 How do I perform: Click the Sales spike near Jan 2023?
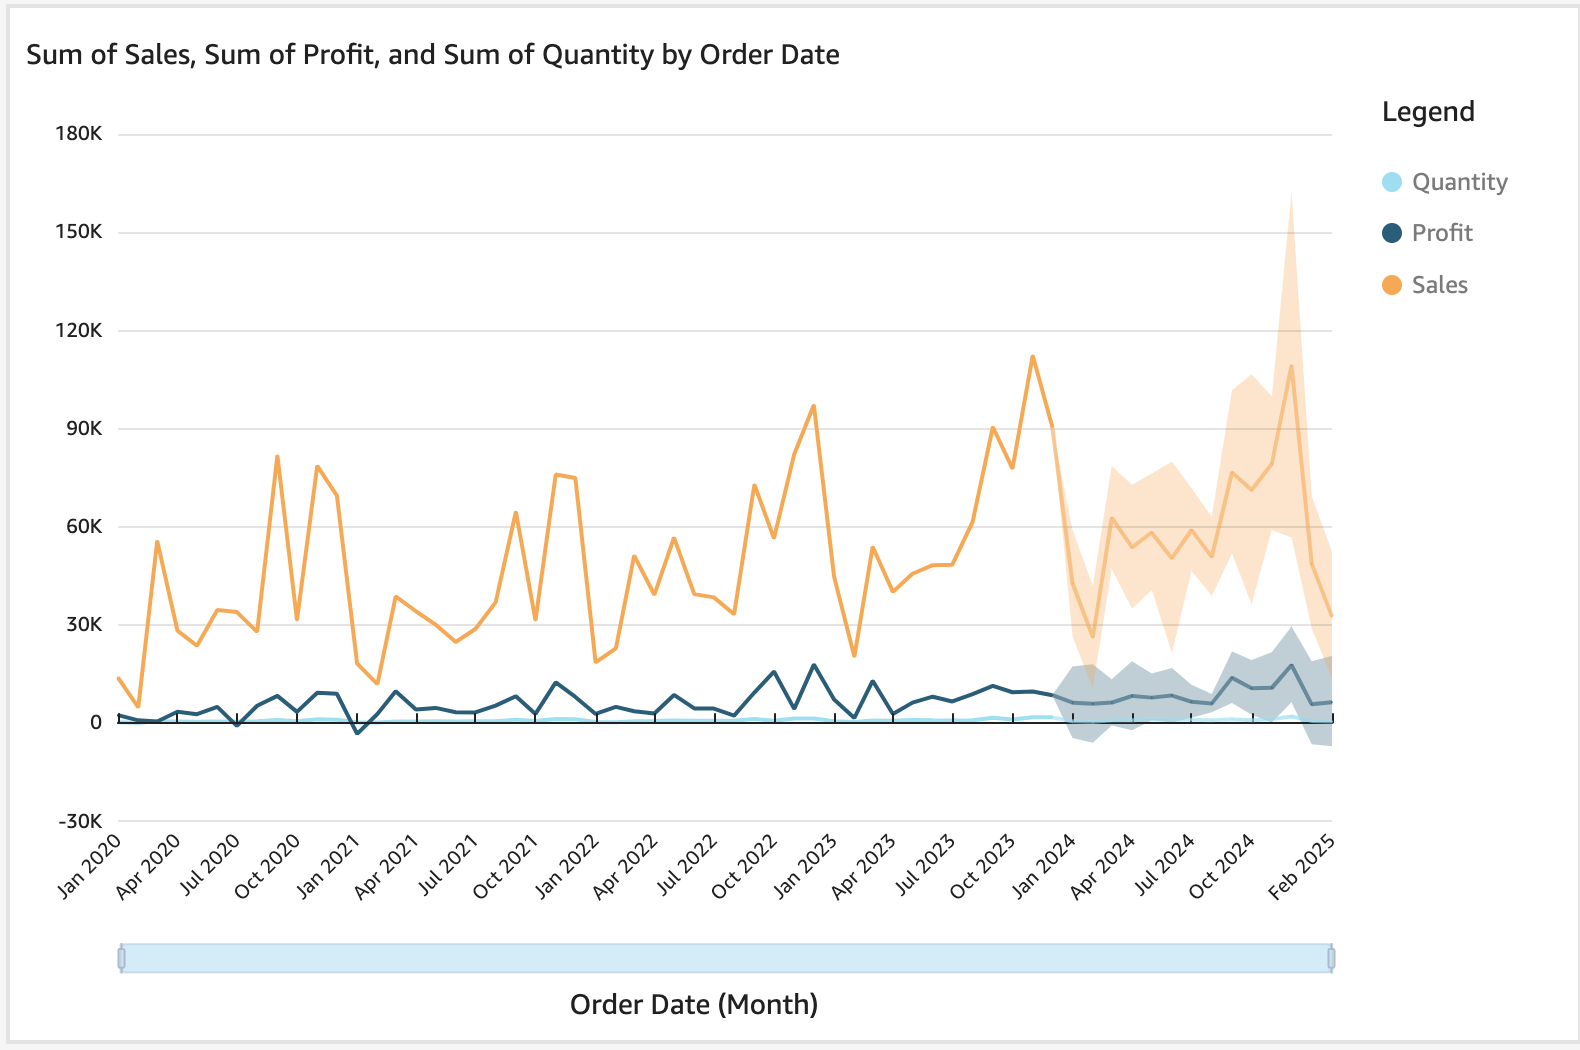point(813,406)
